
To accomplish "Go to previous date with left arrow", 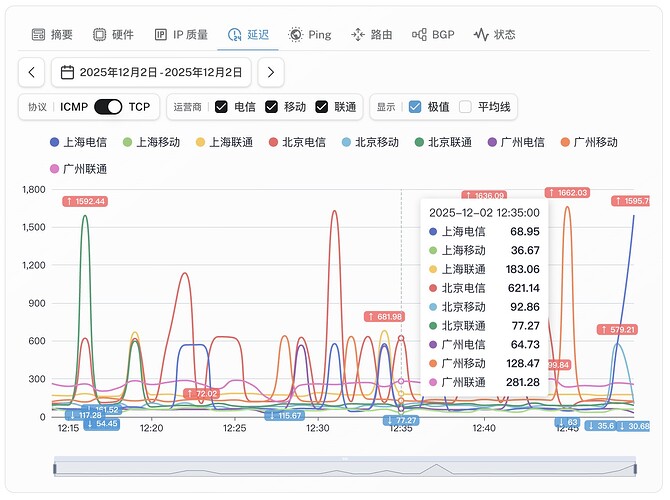I will click(32, 72).
